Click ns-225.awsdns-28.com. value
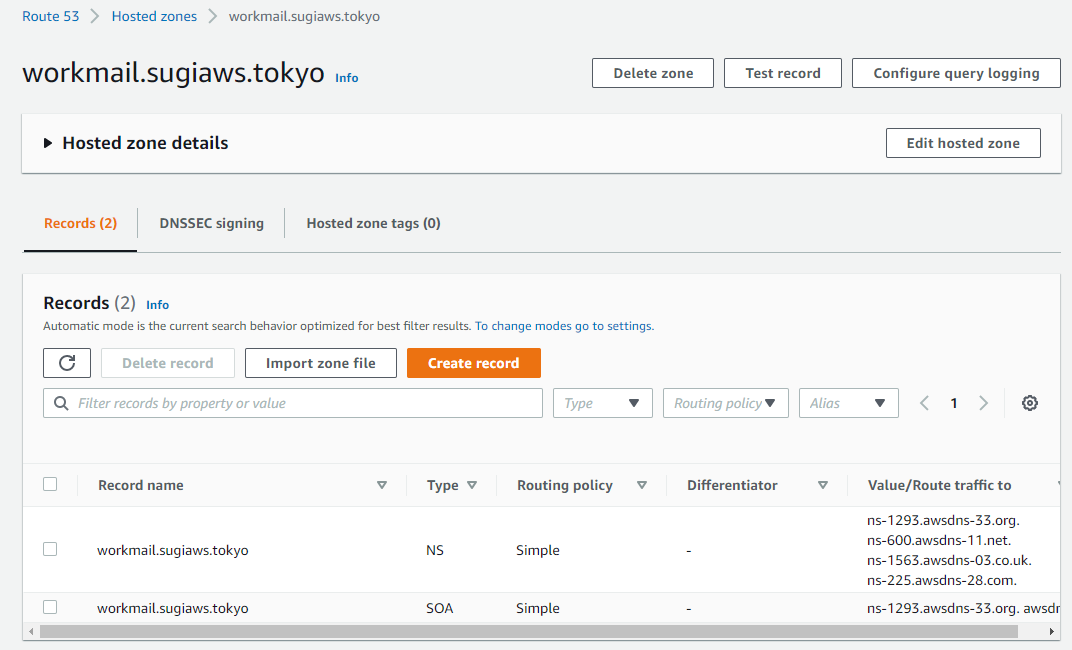The width and height of the screenshot is (1072, 650). point(942,580)
